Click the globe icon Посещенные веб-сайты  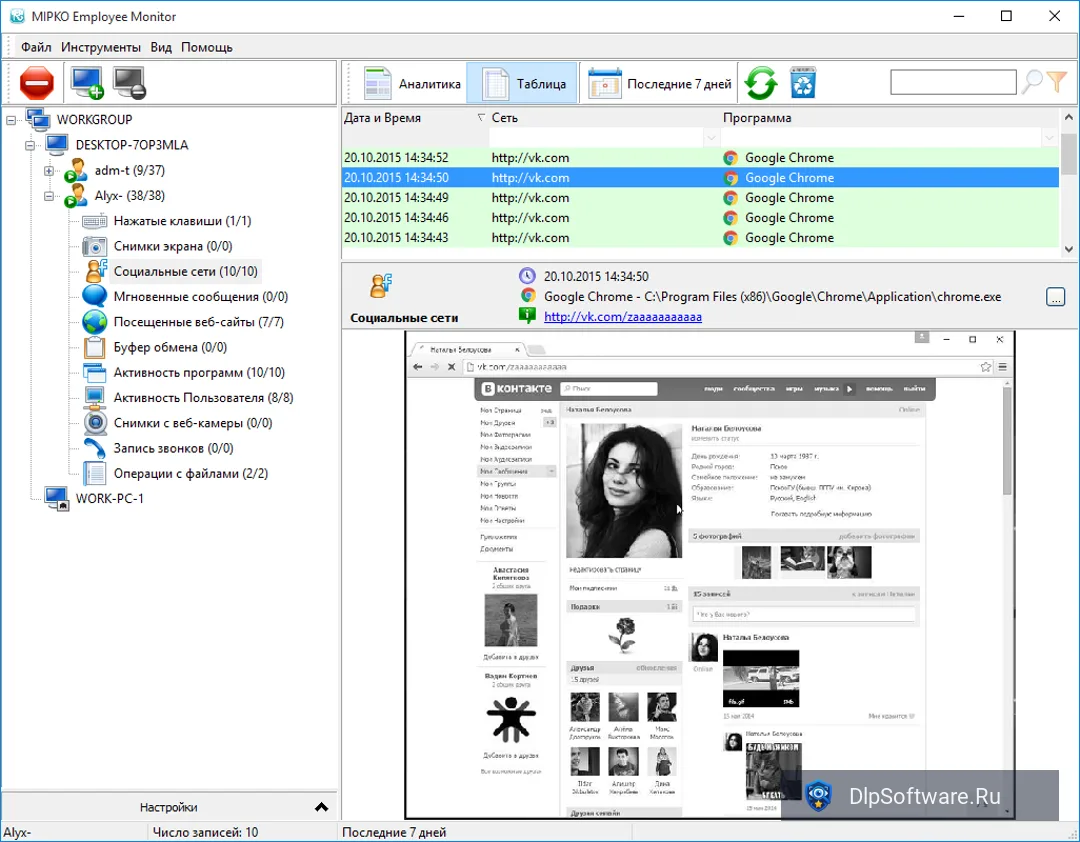pyautogui.click(x=94, y=322)
